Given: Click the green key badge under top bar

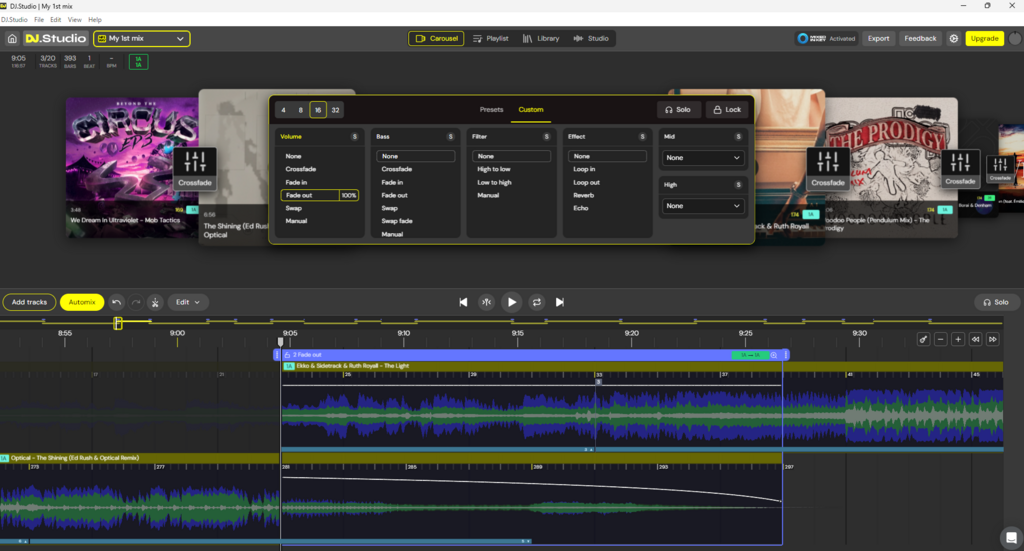Looking at the screenshot, I should 138,62.
